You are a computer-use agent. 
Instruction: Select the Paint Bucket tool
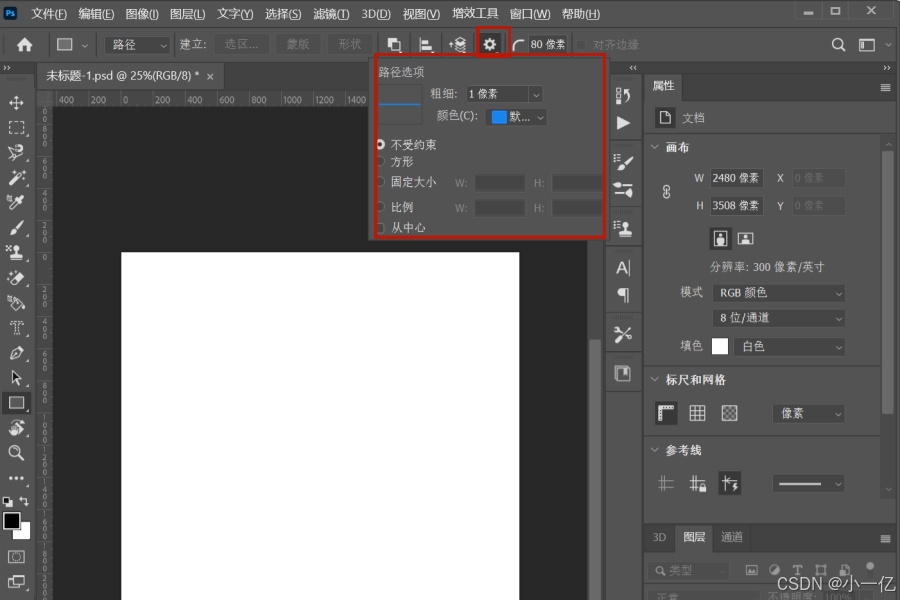click(16, 303)
